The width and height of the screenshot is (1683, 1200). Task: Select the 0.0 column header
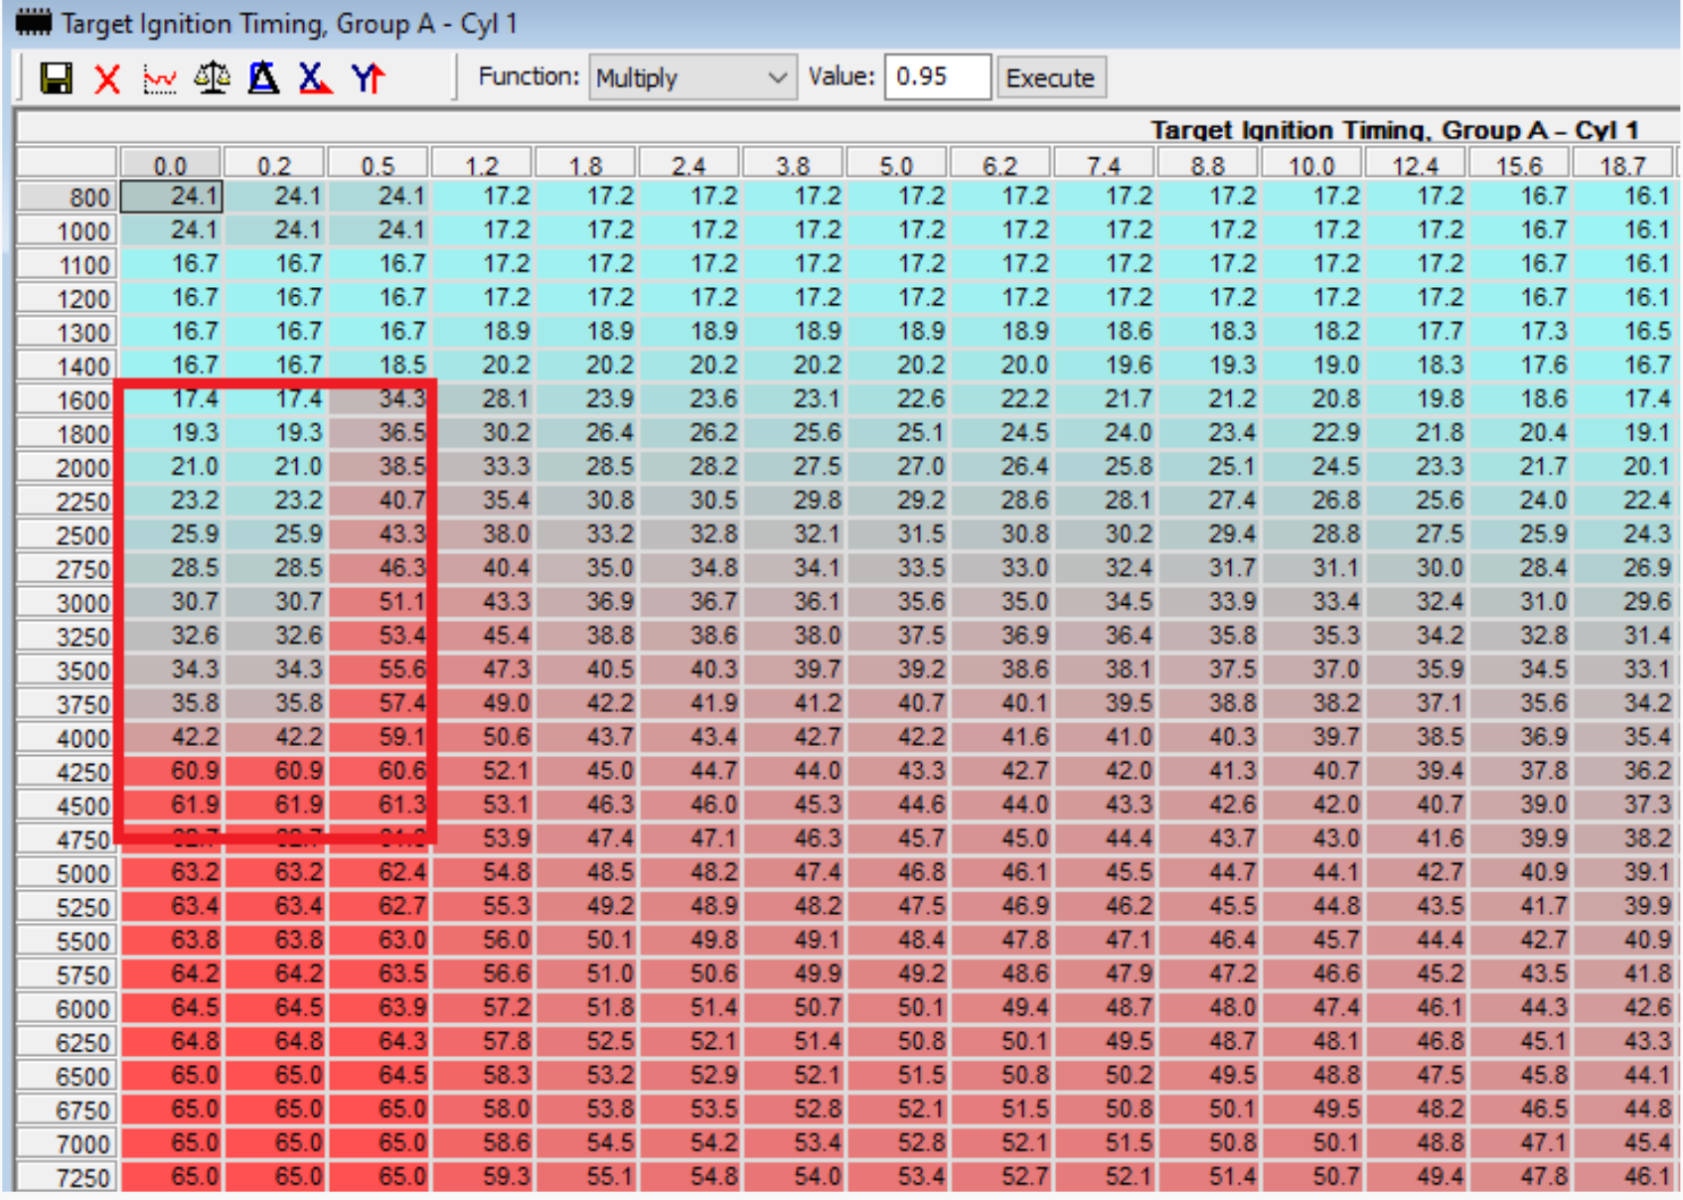[171, 164]
